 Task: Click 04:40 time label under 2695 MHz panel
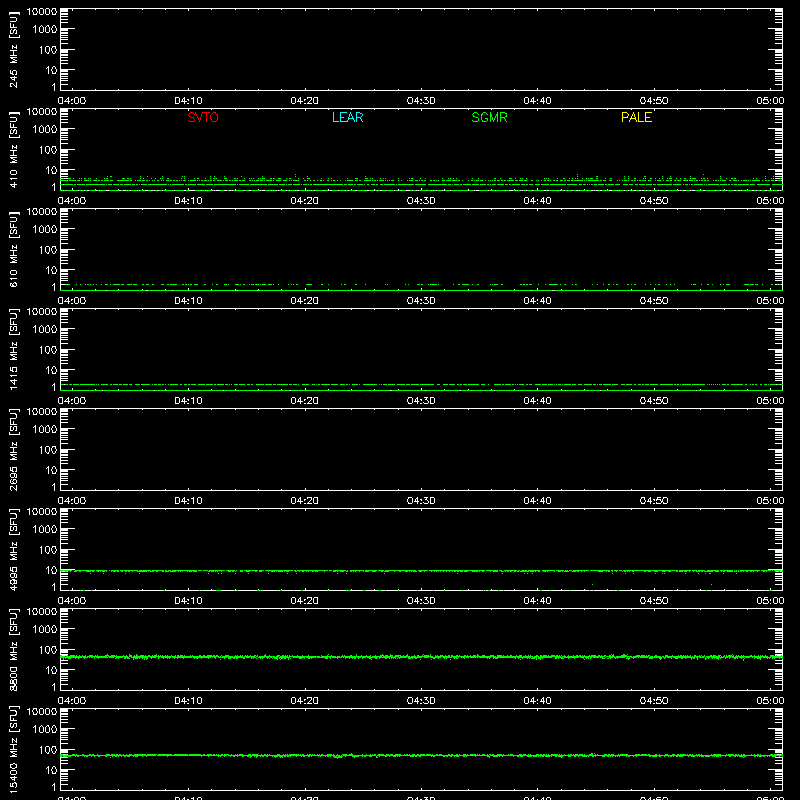tap(537, 501)
